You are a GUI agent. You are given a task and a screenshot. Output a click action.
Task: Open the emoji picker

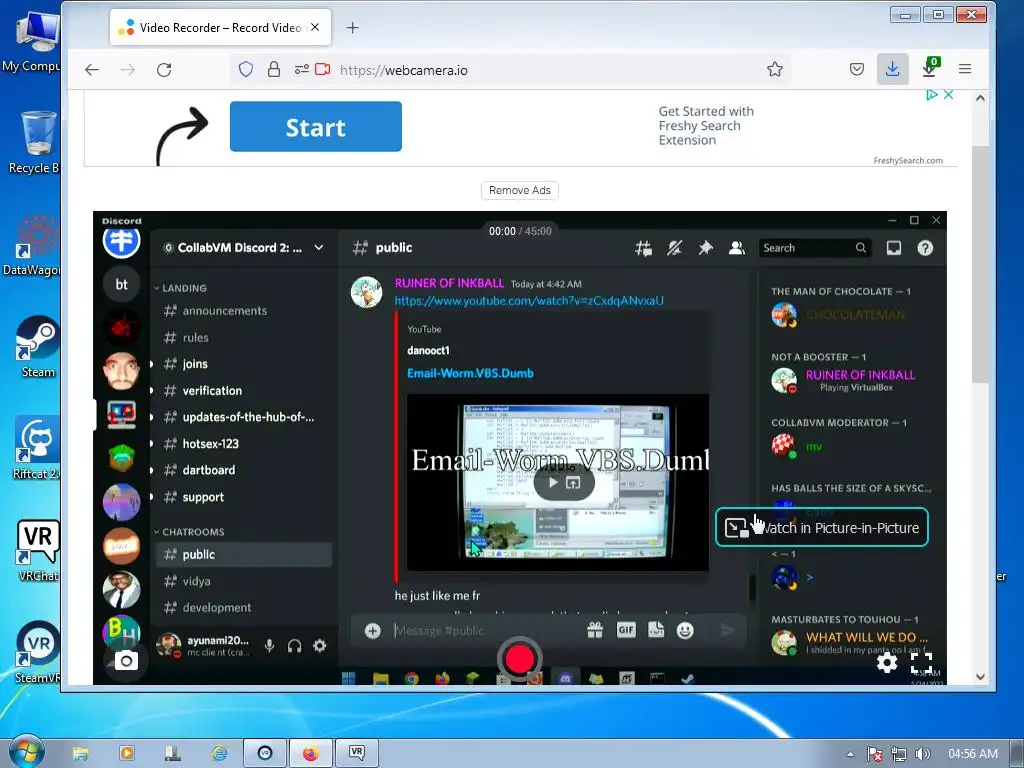tap(685, 630)
